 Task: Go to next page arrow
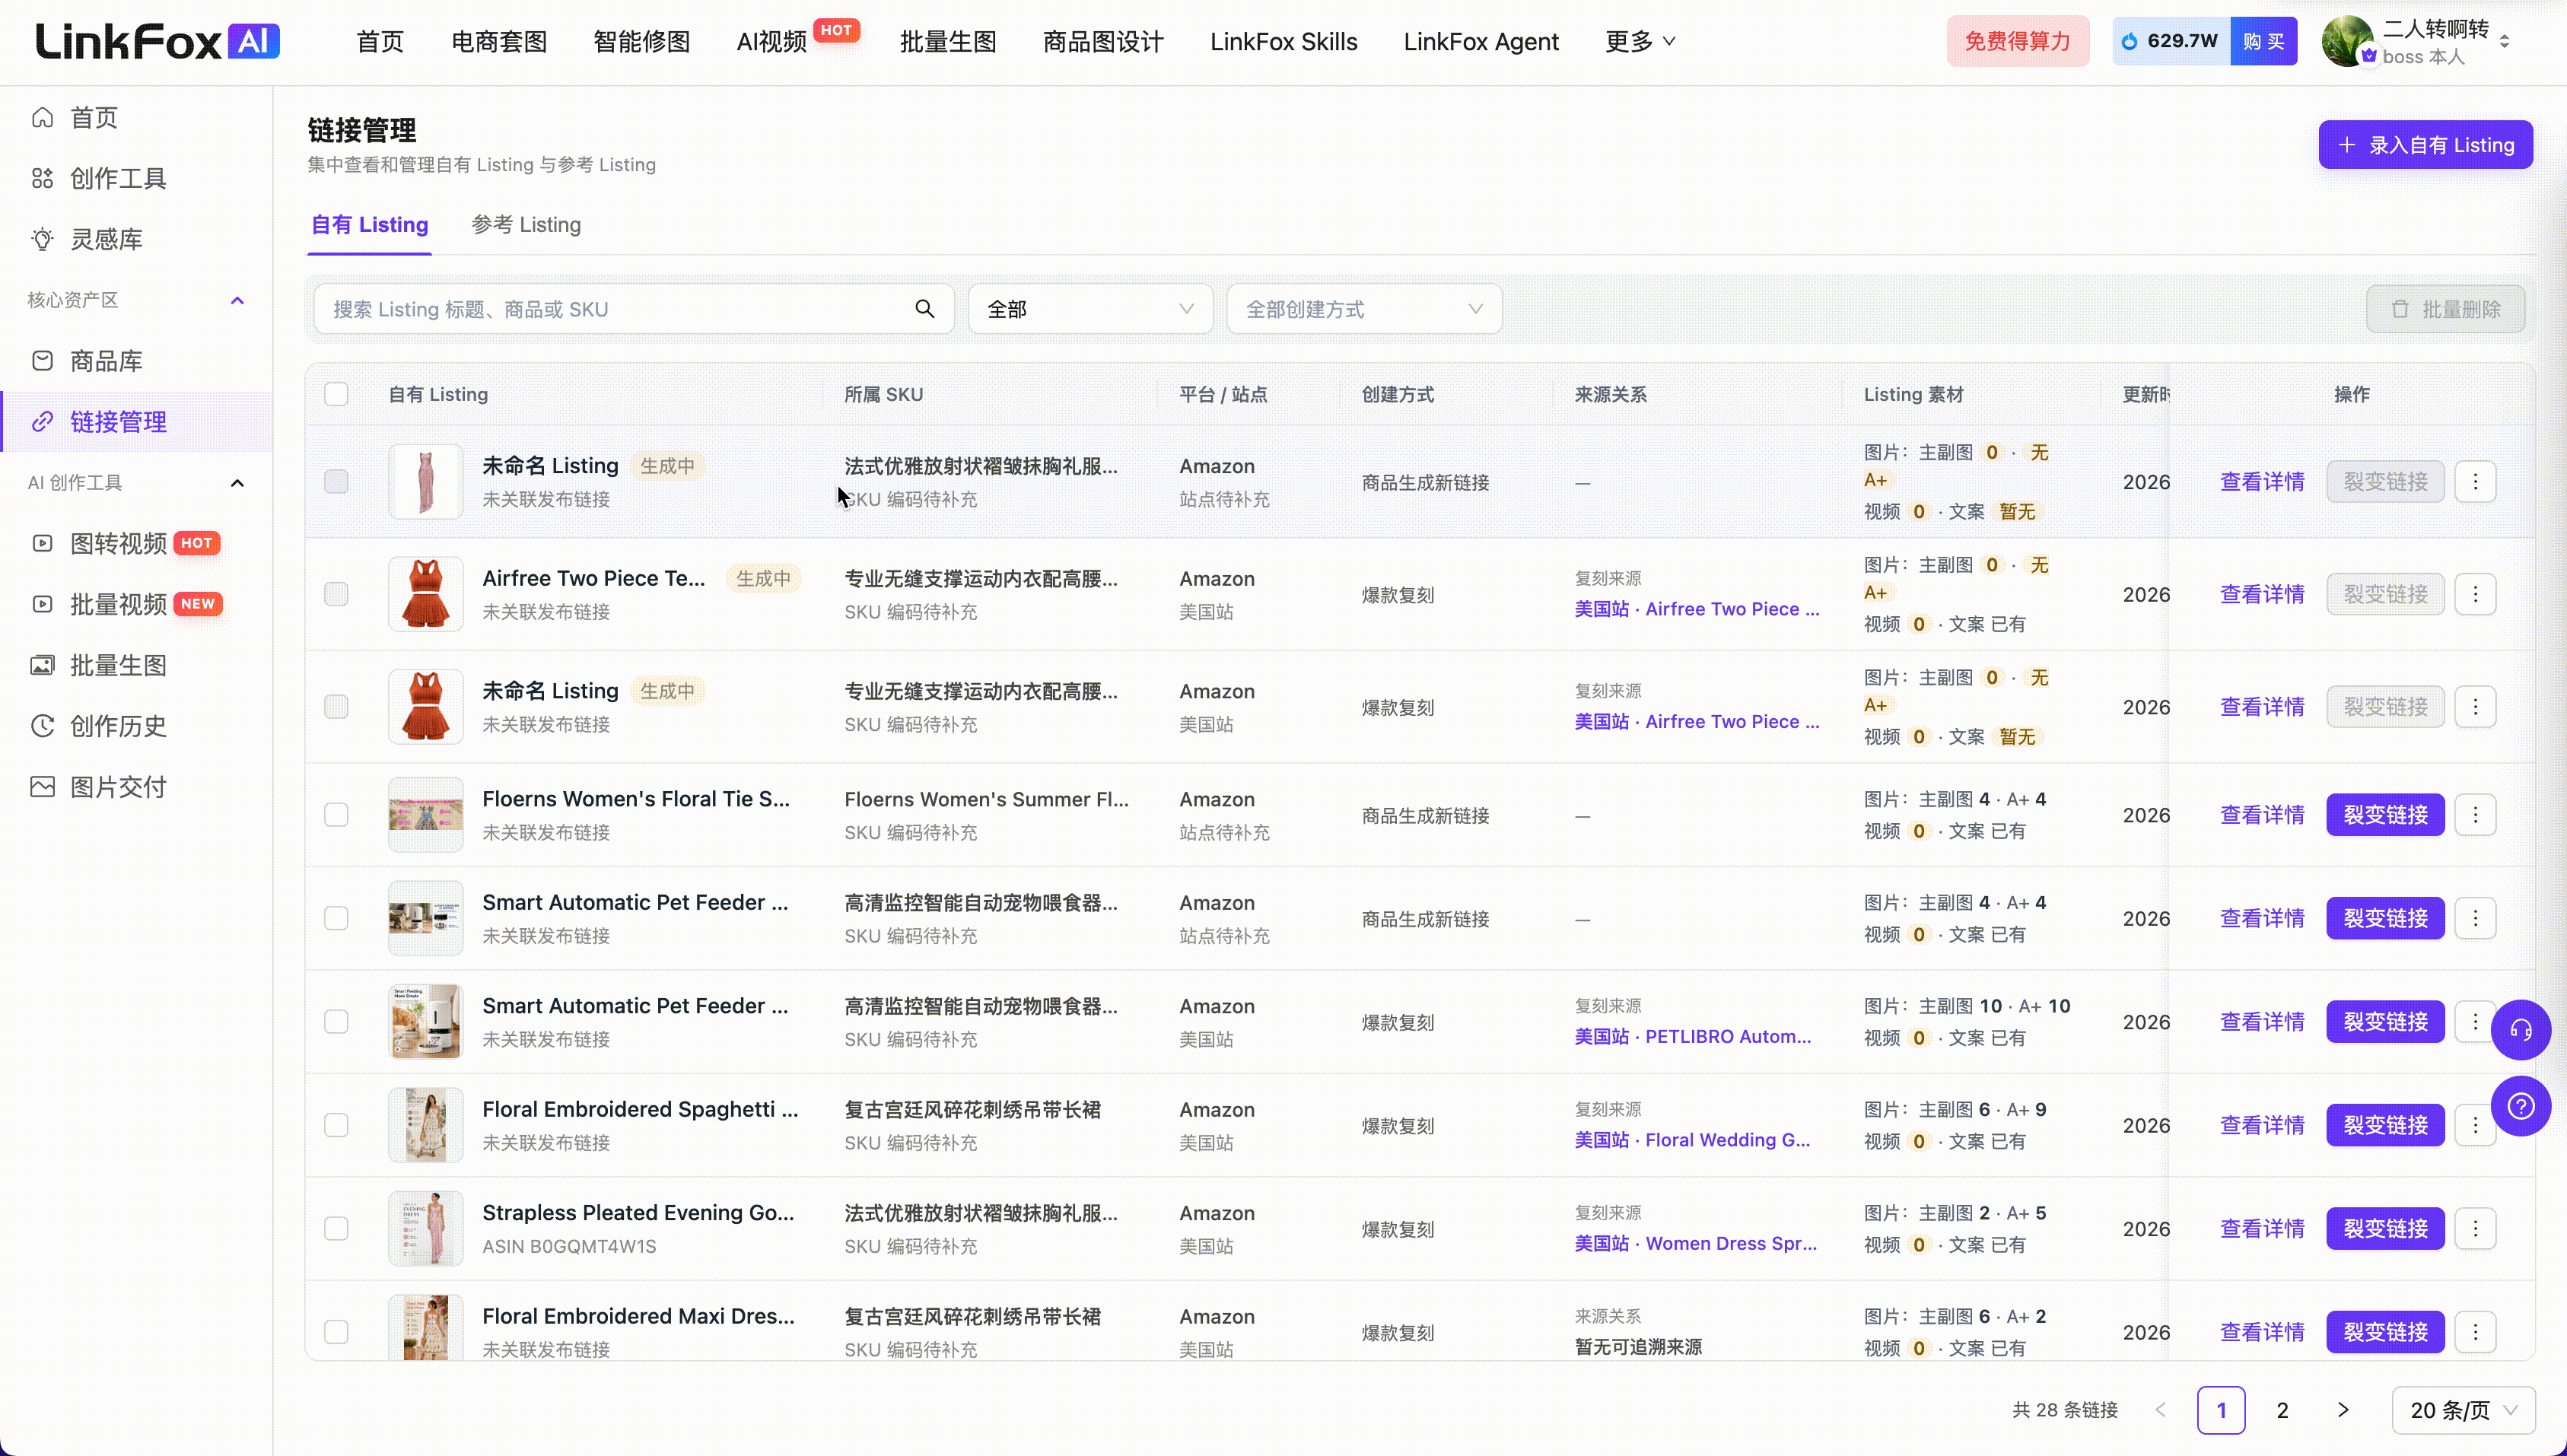tap(2343, 1410)
